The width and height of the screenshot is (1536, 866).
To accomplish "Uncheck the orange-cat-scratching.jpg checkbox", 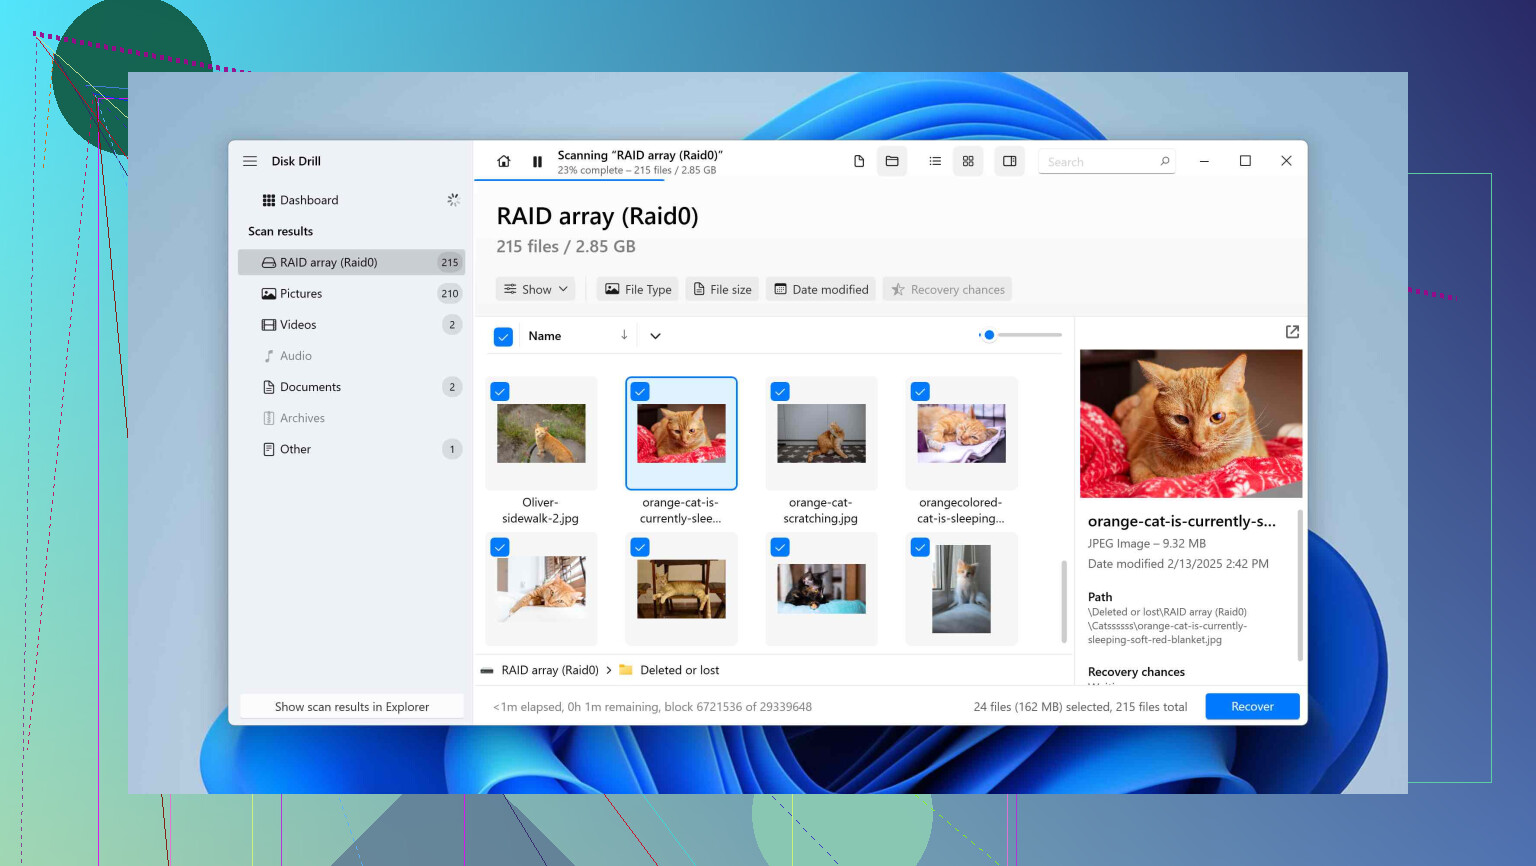I will (780, 392).
